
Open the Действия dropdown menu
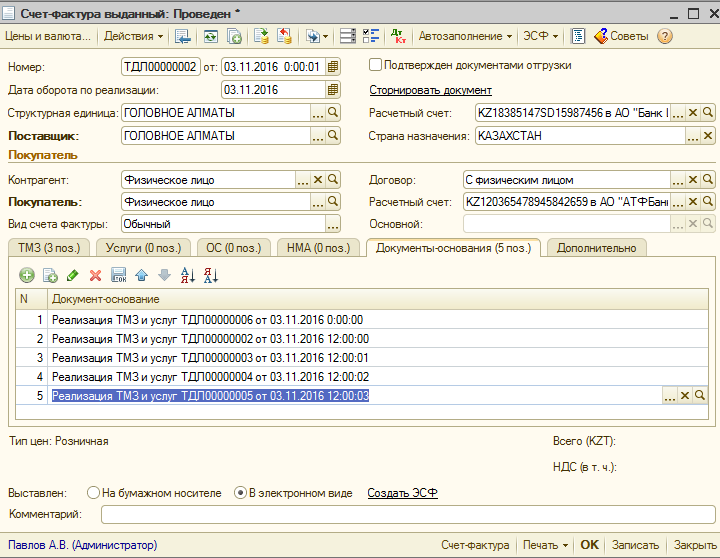133,36
